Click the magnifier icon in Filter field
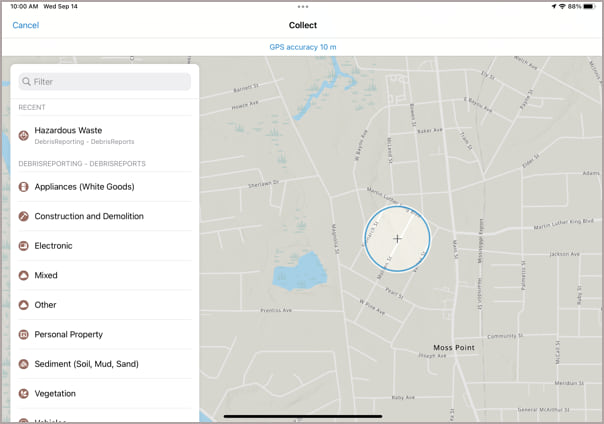Image resolution: width=604 pixels, height=424 pixels. 26,82
